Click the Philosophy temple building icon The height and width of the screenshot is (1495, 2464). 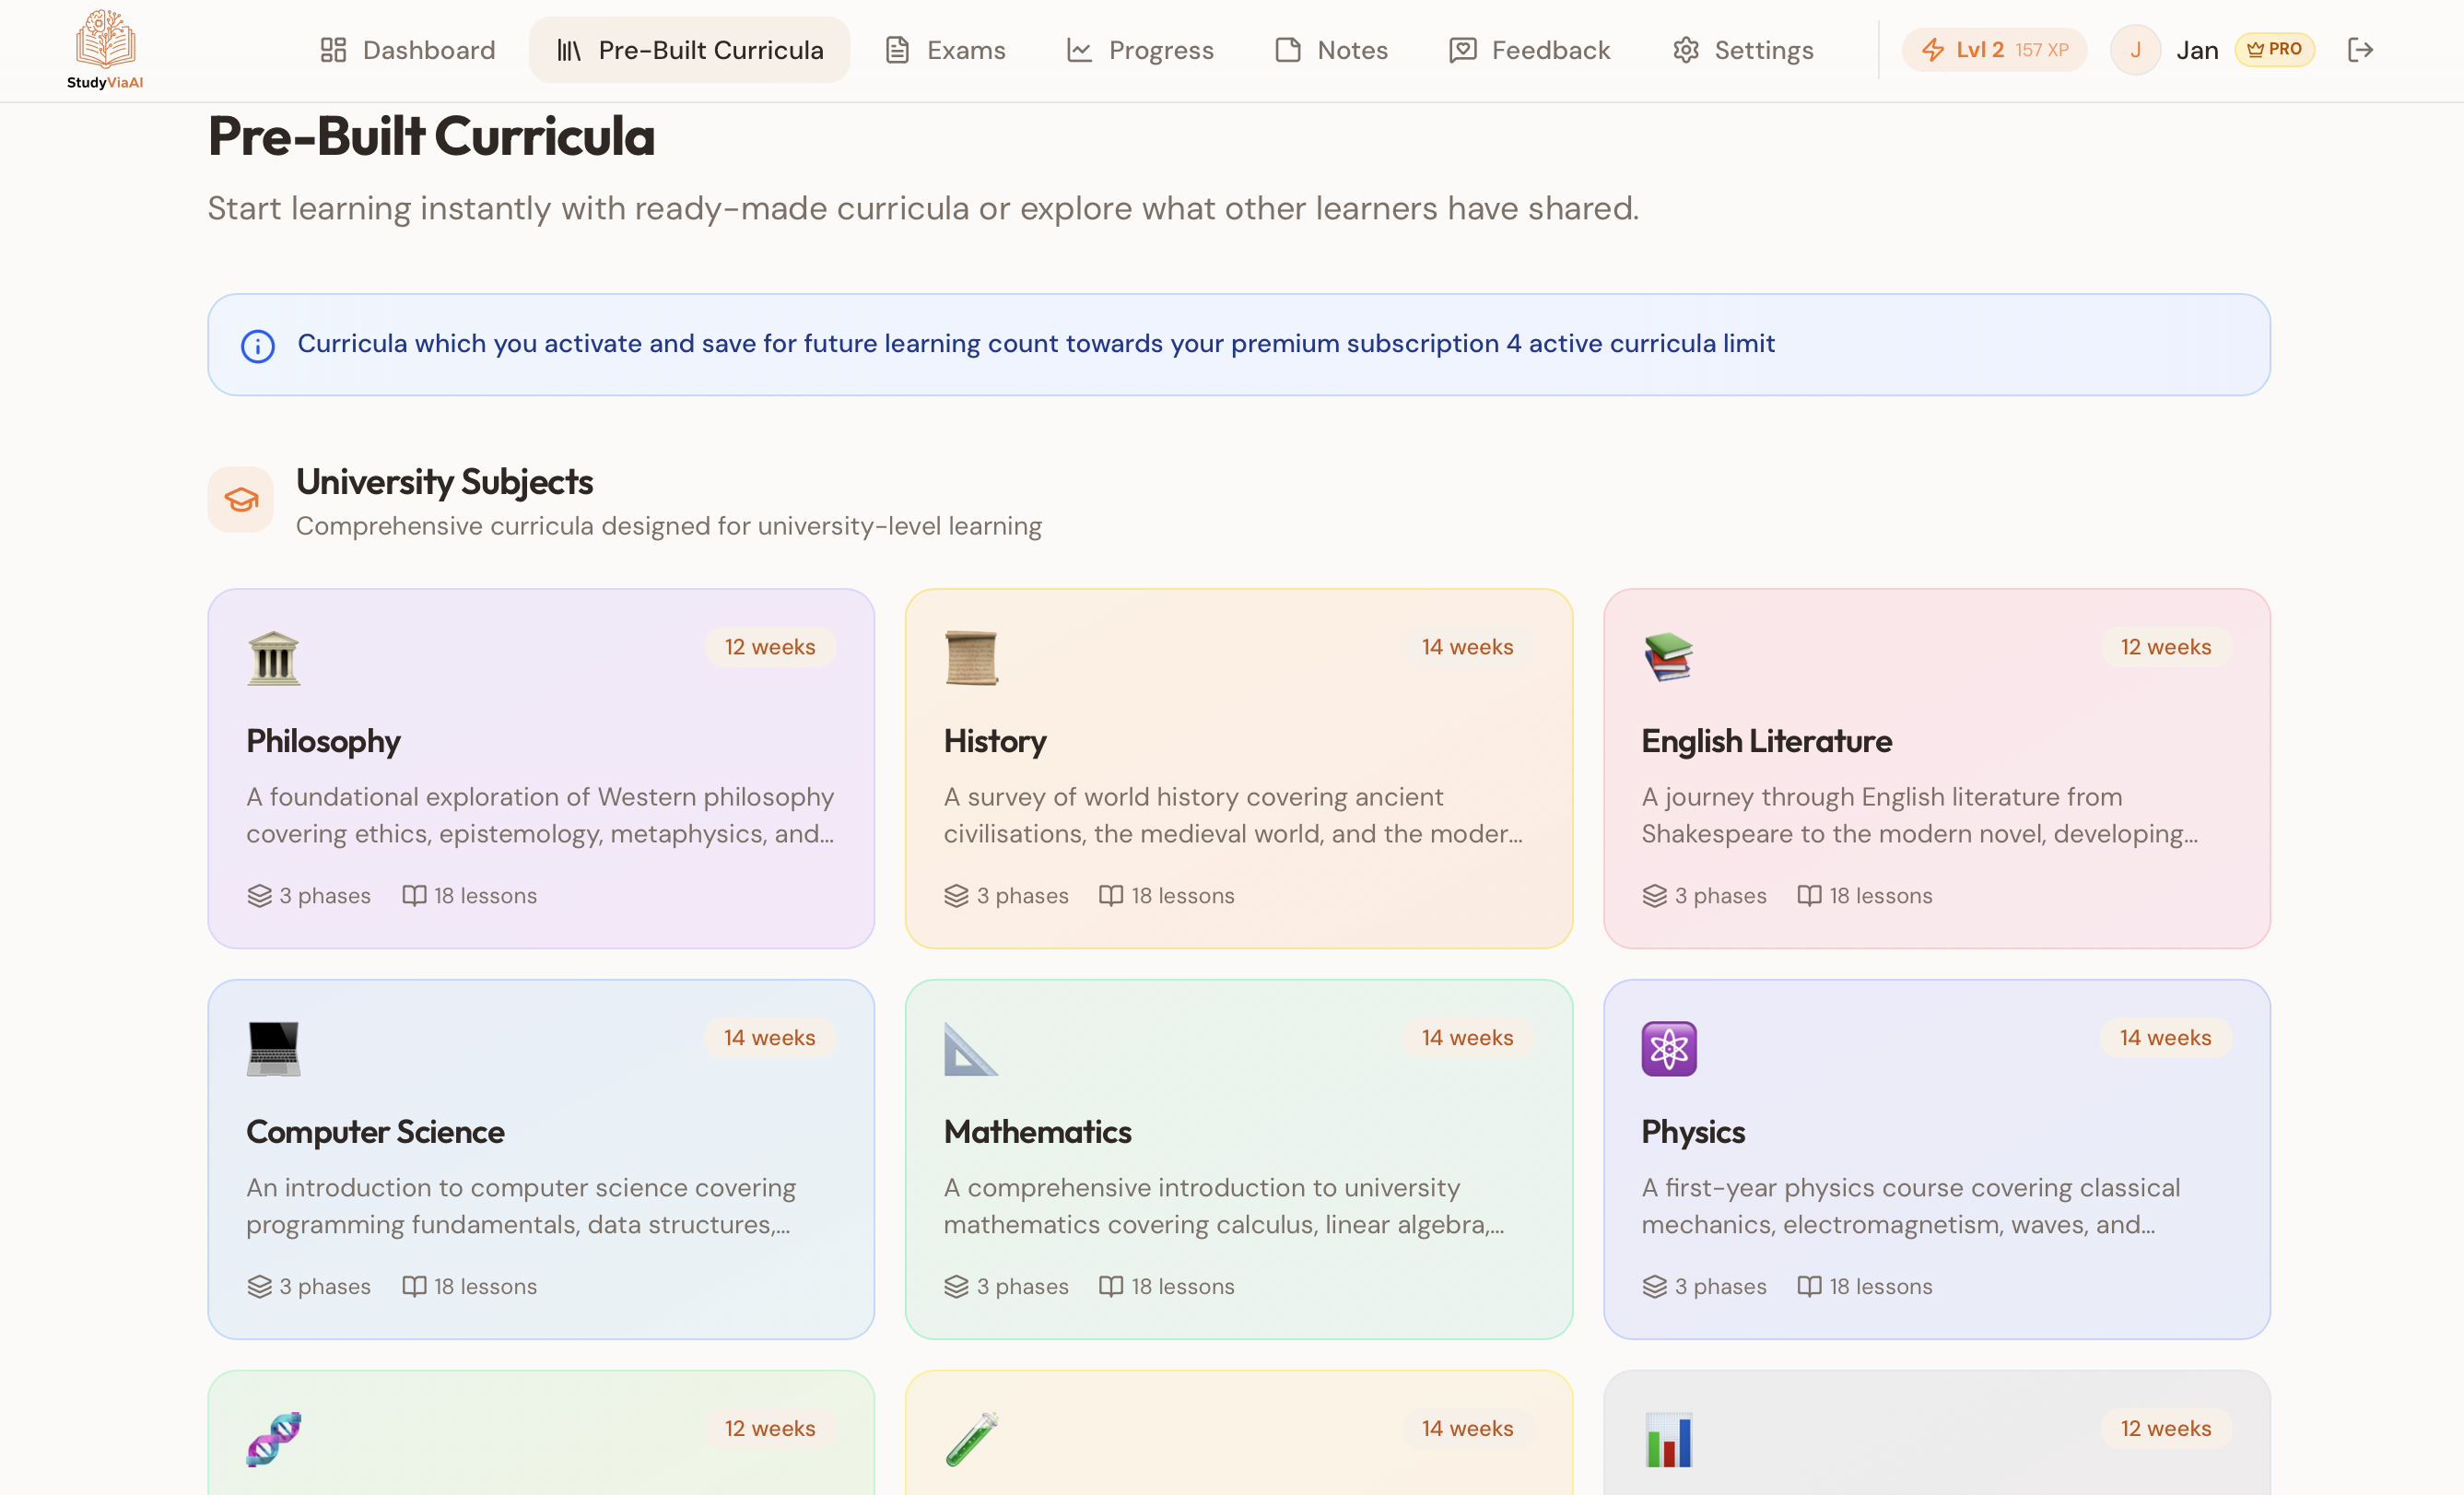[x=274, y=658]
